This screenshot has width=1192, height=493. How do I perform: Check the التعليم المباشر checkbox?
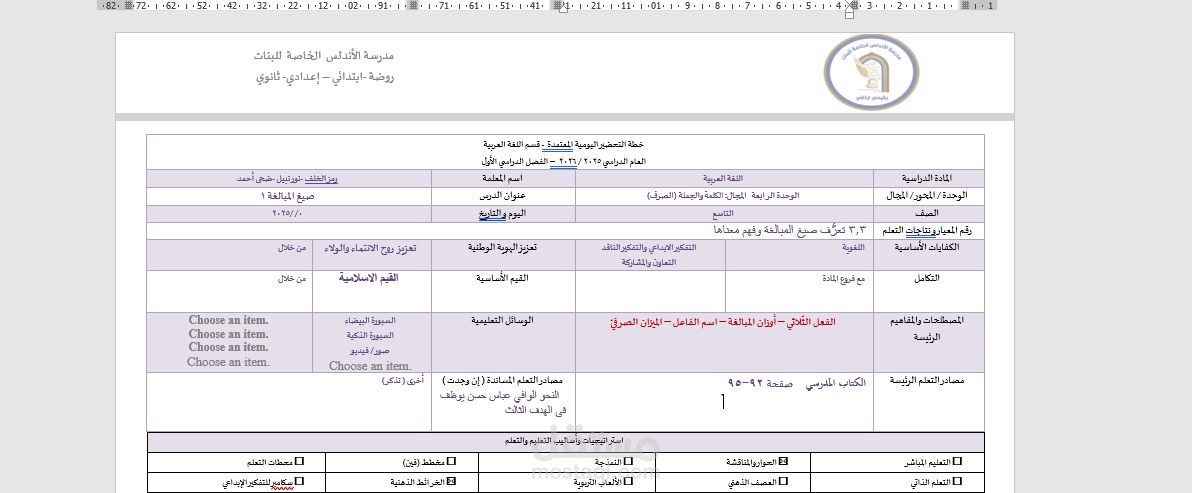957,461
